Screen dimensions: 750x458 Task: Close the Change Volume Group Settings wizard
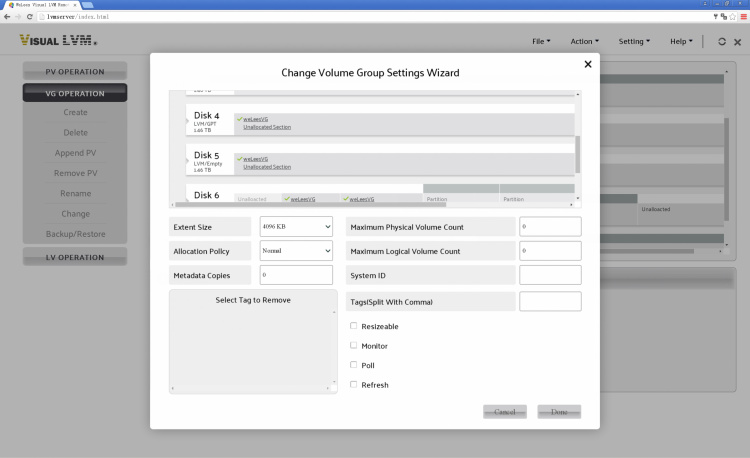click(587, 64)
